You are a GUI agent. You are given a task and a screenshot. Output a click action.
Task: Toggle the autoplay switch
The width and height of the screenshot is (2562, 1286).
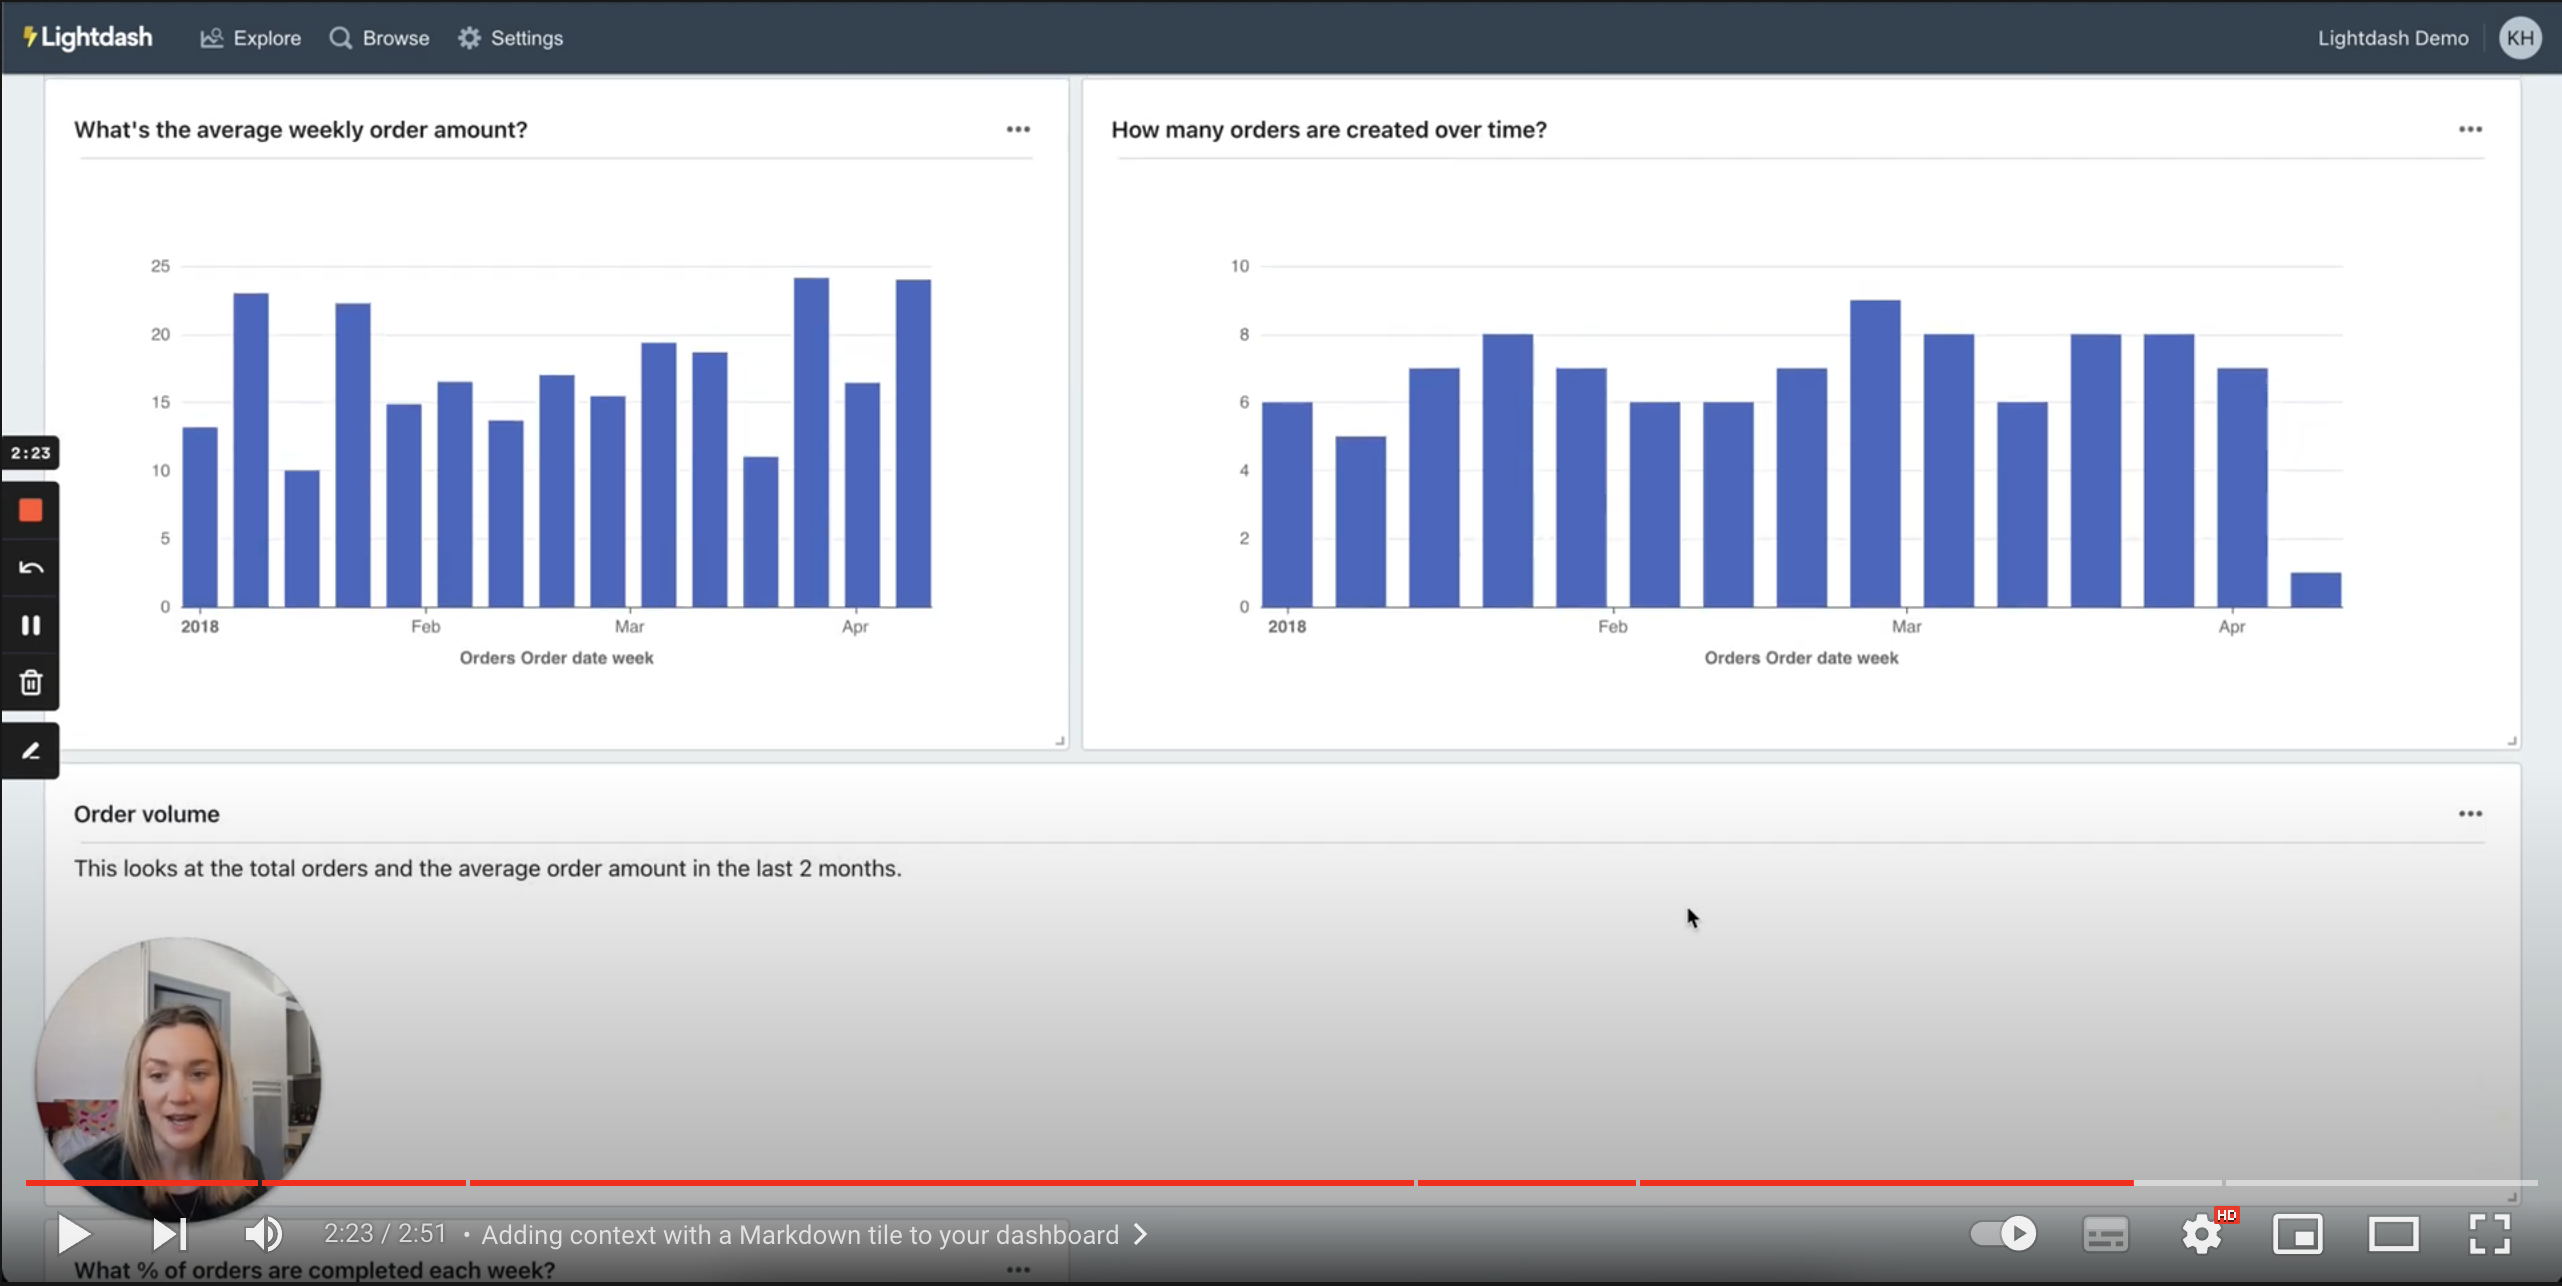coord(2003,1233)
